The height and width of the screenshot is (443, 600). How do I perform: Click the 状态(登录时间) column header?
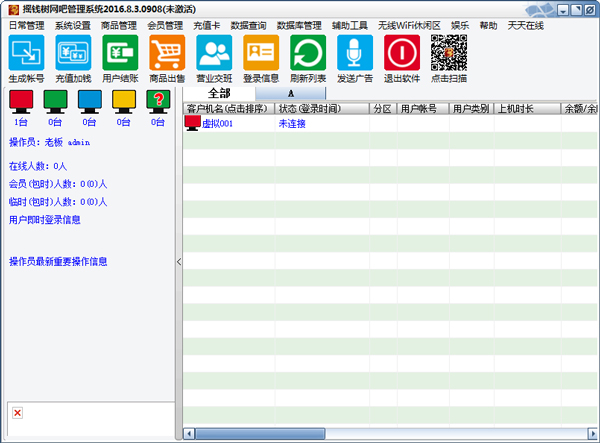click(x=322, y=109)
